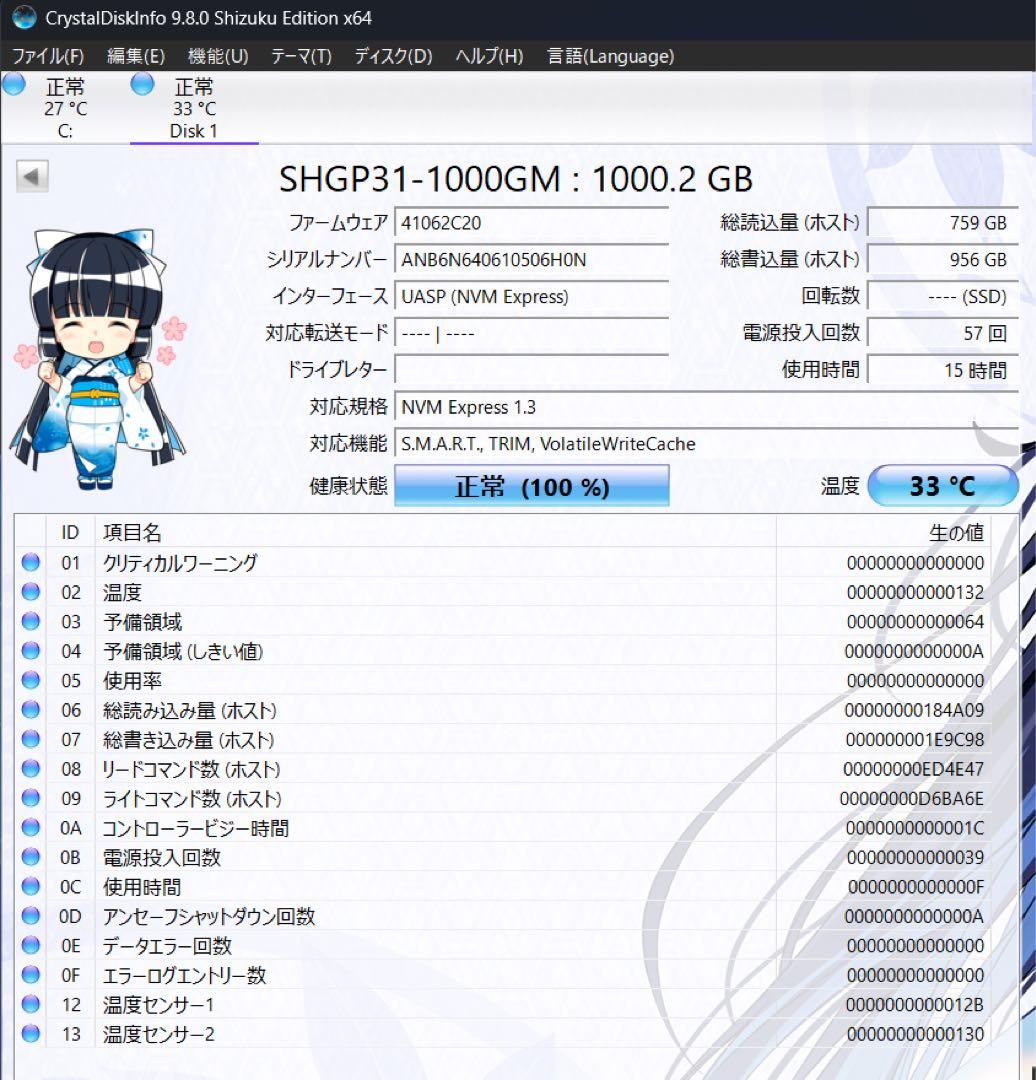Select the データエラー回数 attribute name
This screenshot has width=1036, height=1080.
(167, 946)
